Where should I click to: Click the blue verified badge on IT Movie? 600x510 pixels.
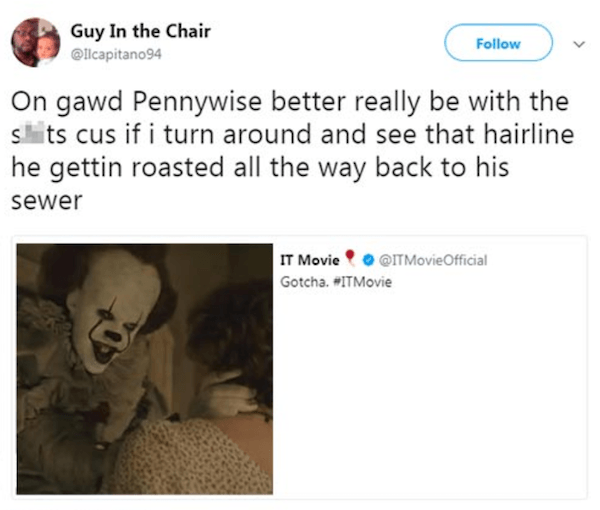point(369,261)
